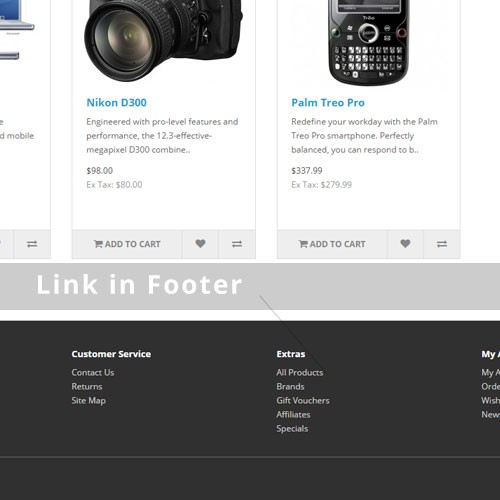
Task: Add Palm Treo Pro to cart
Action: tap(332, 244)
